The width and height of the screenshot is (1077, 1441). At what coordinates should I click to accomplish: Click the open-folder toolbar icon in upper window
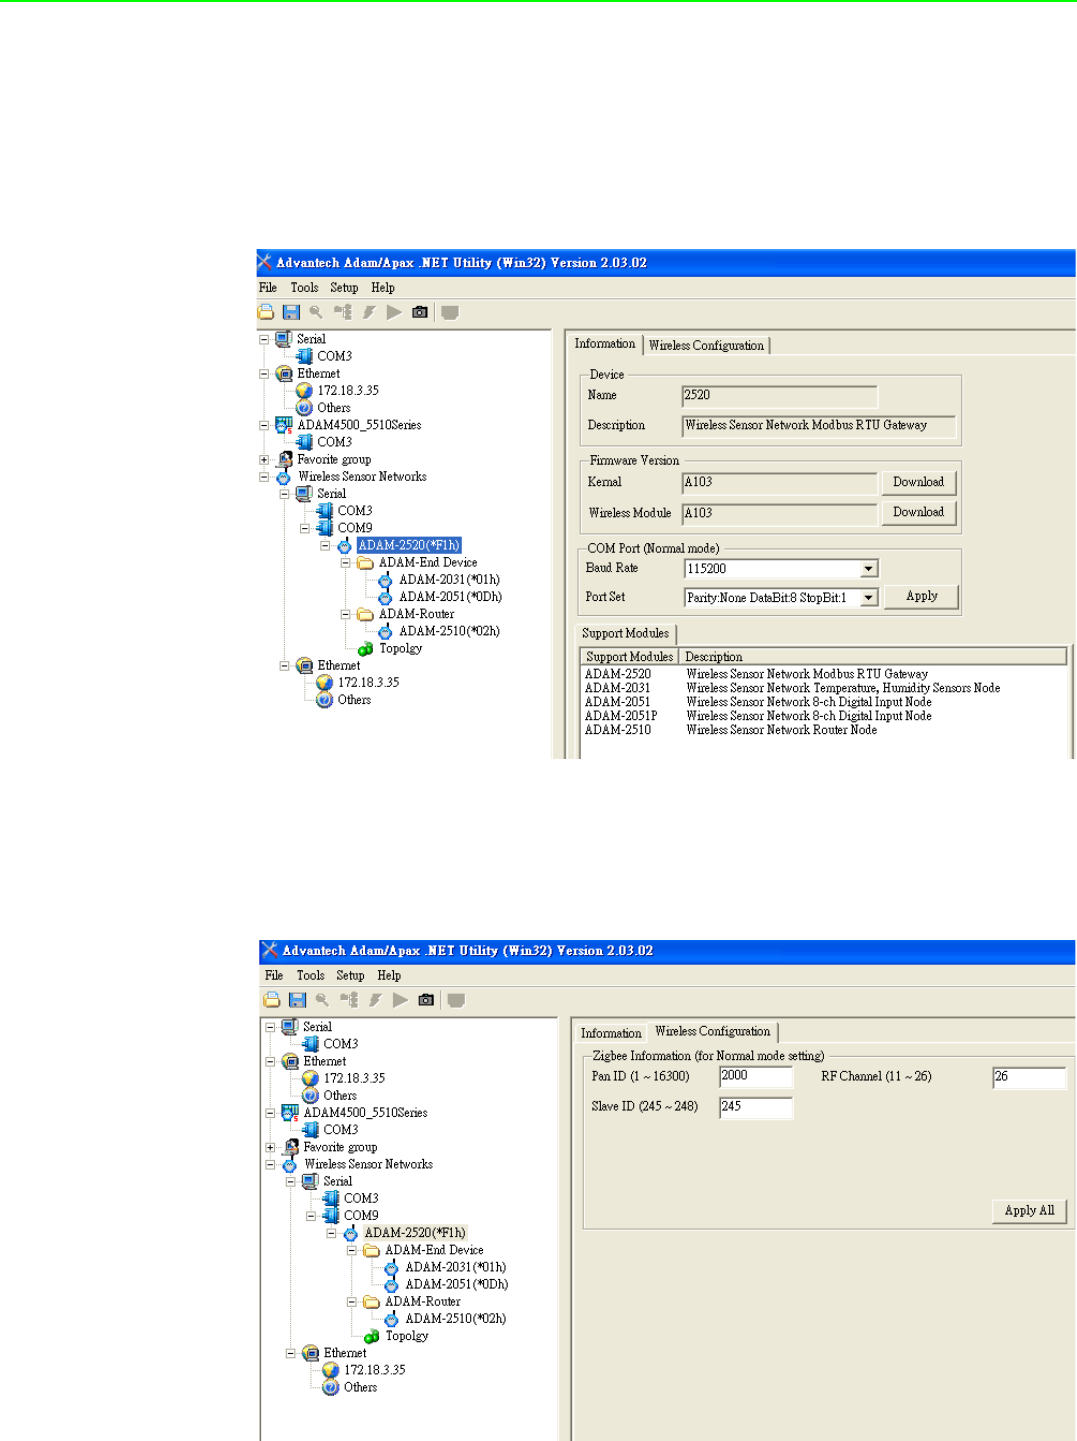point(267,313)
